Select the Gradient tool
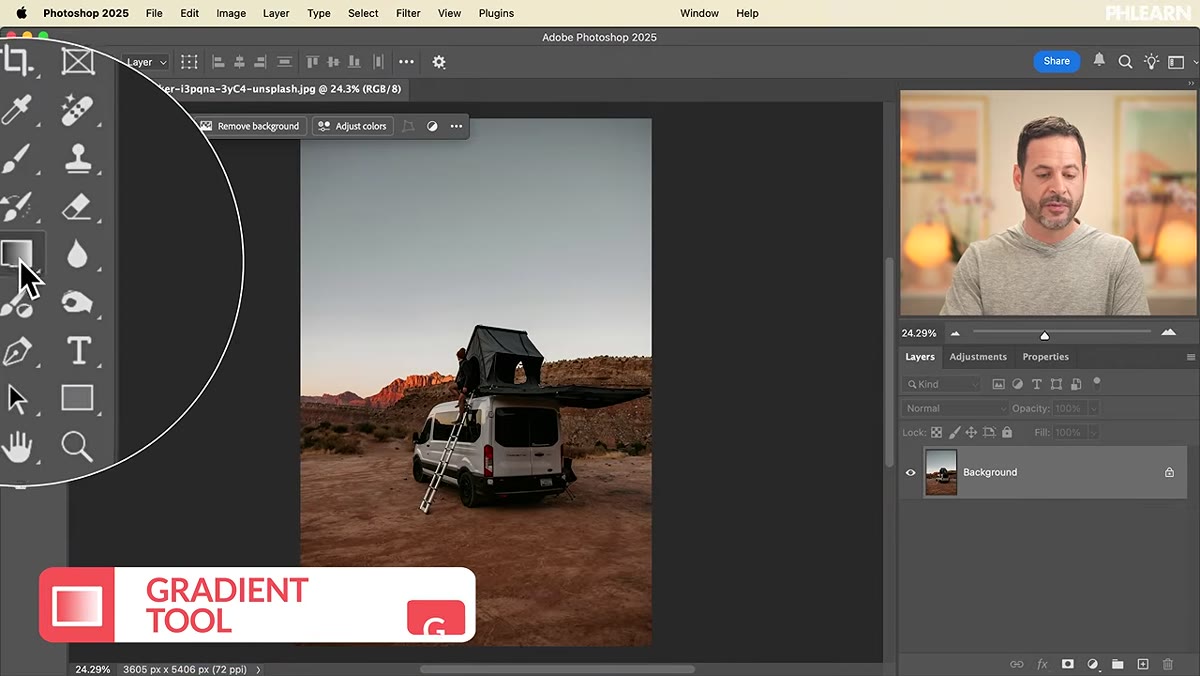 coord(18,253)
